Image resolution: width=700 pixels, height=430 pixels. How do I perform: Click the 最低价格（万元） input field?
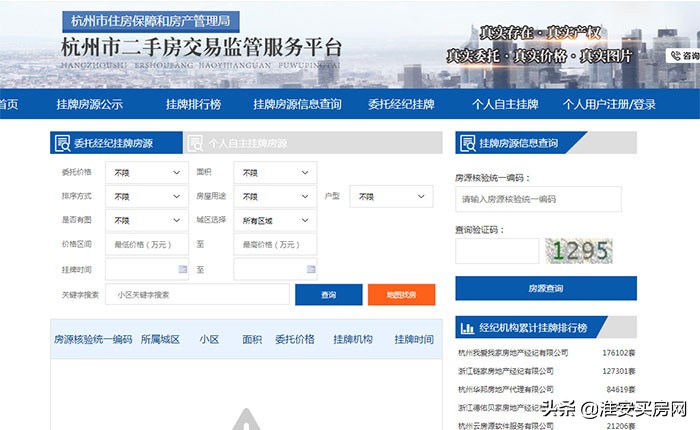pos(147,244)
